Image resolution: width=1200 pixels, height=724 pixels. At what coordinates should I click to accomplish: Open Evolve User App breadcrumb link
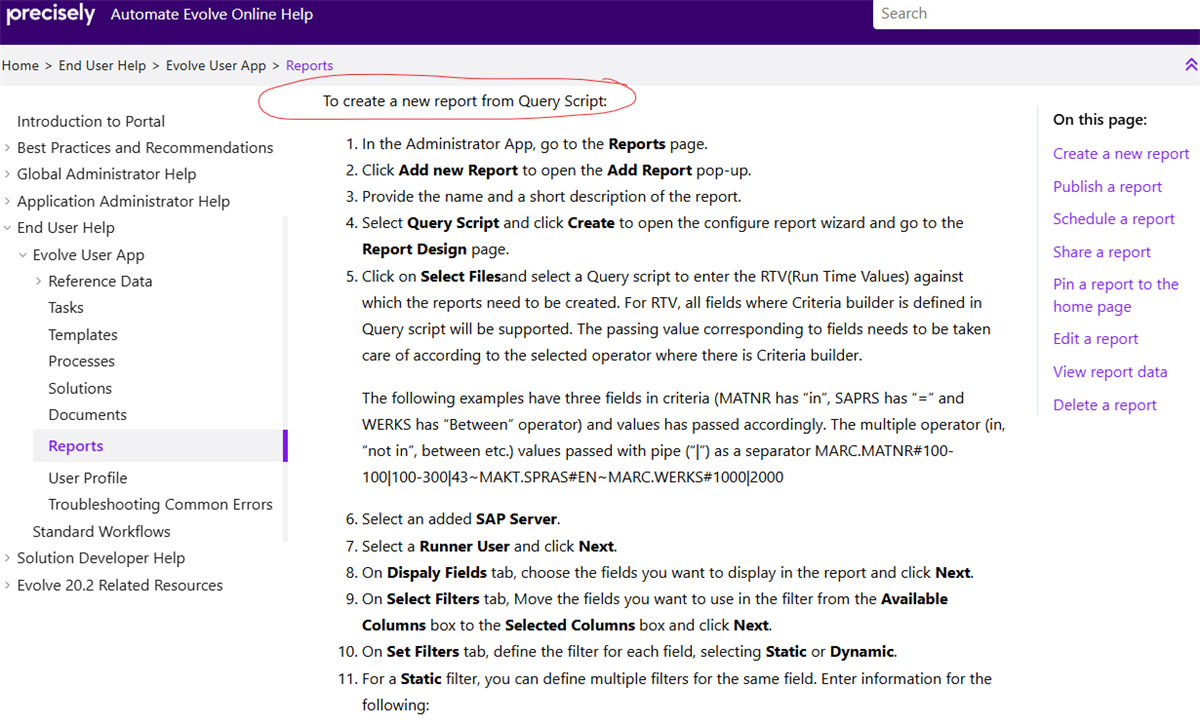216,65
